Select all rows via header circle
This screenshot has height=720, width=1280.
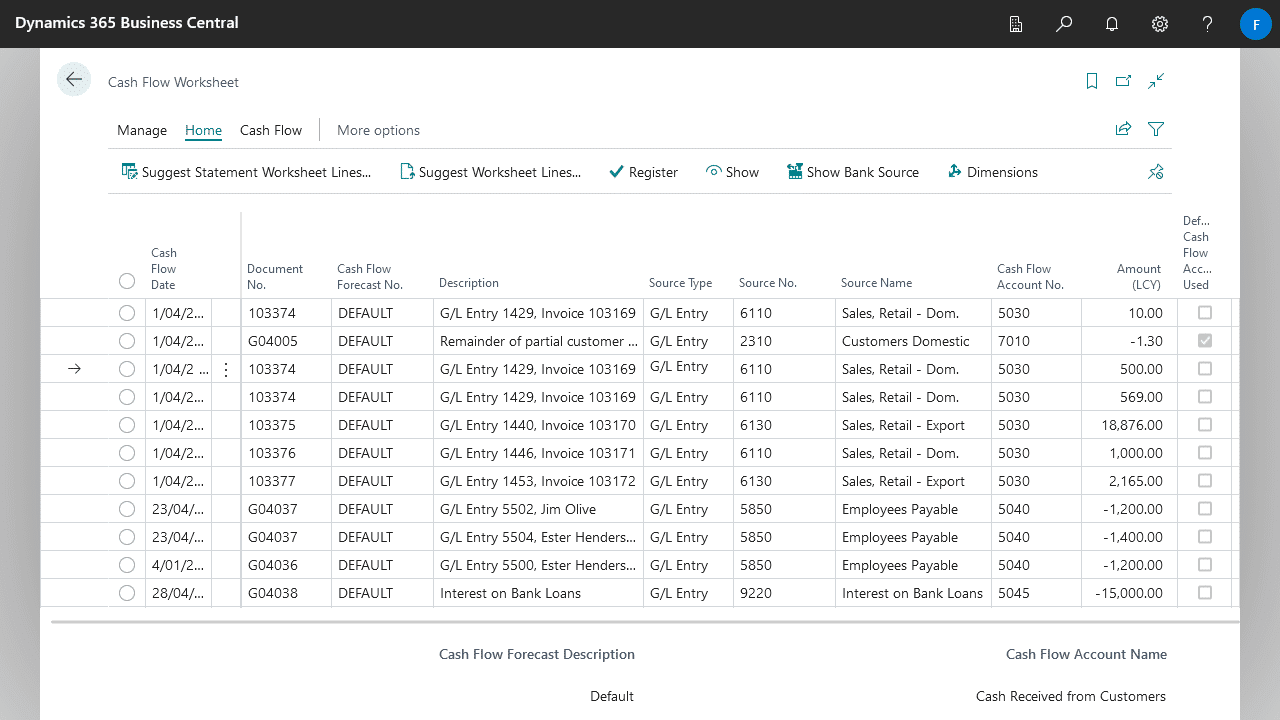click(126, 281)
